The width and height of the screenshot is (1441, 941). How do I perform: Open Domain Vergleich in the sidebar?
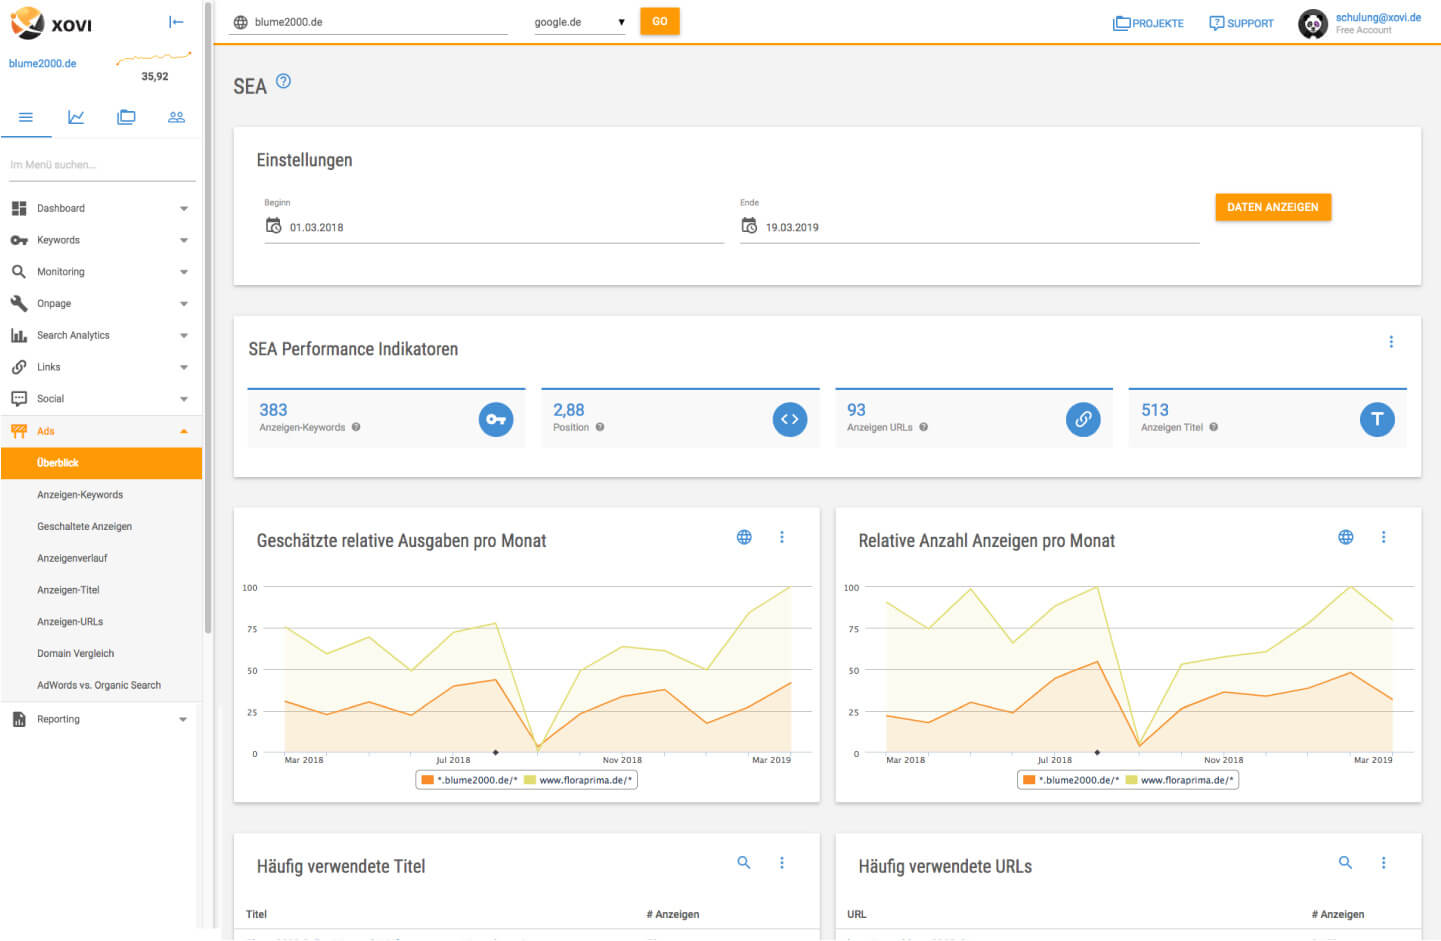click(x=76, y=654)
